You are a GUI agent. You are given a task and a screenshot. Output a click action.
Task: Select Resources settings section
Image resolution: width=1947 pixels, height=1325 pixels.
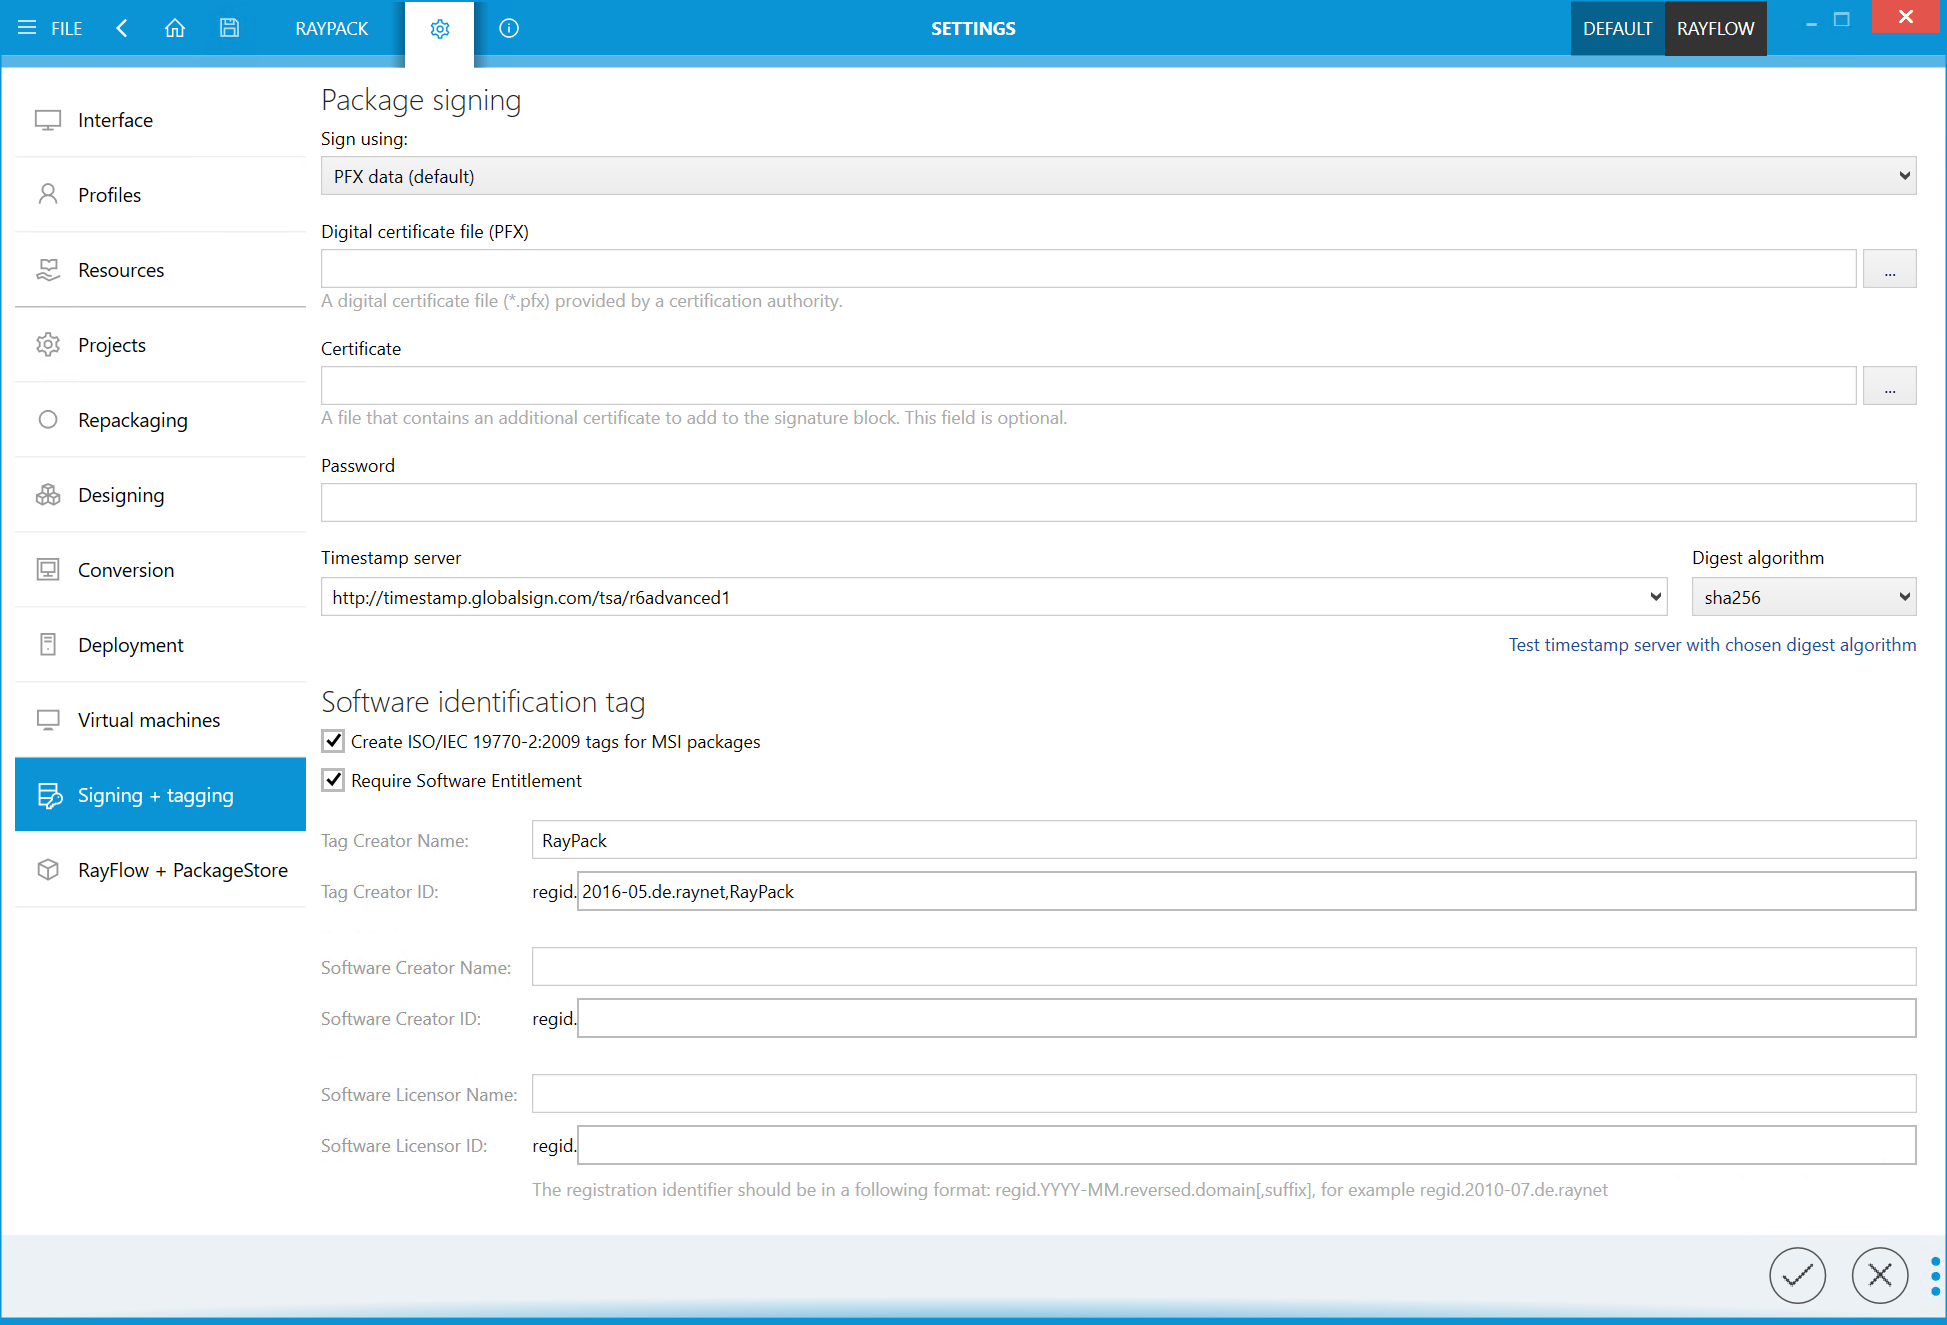point(160,270)
